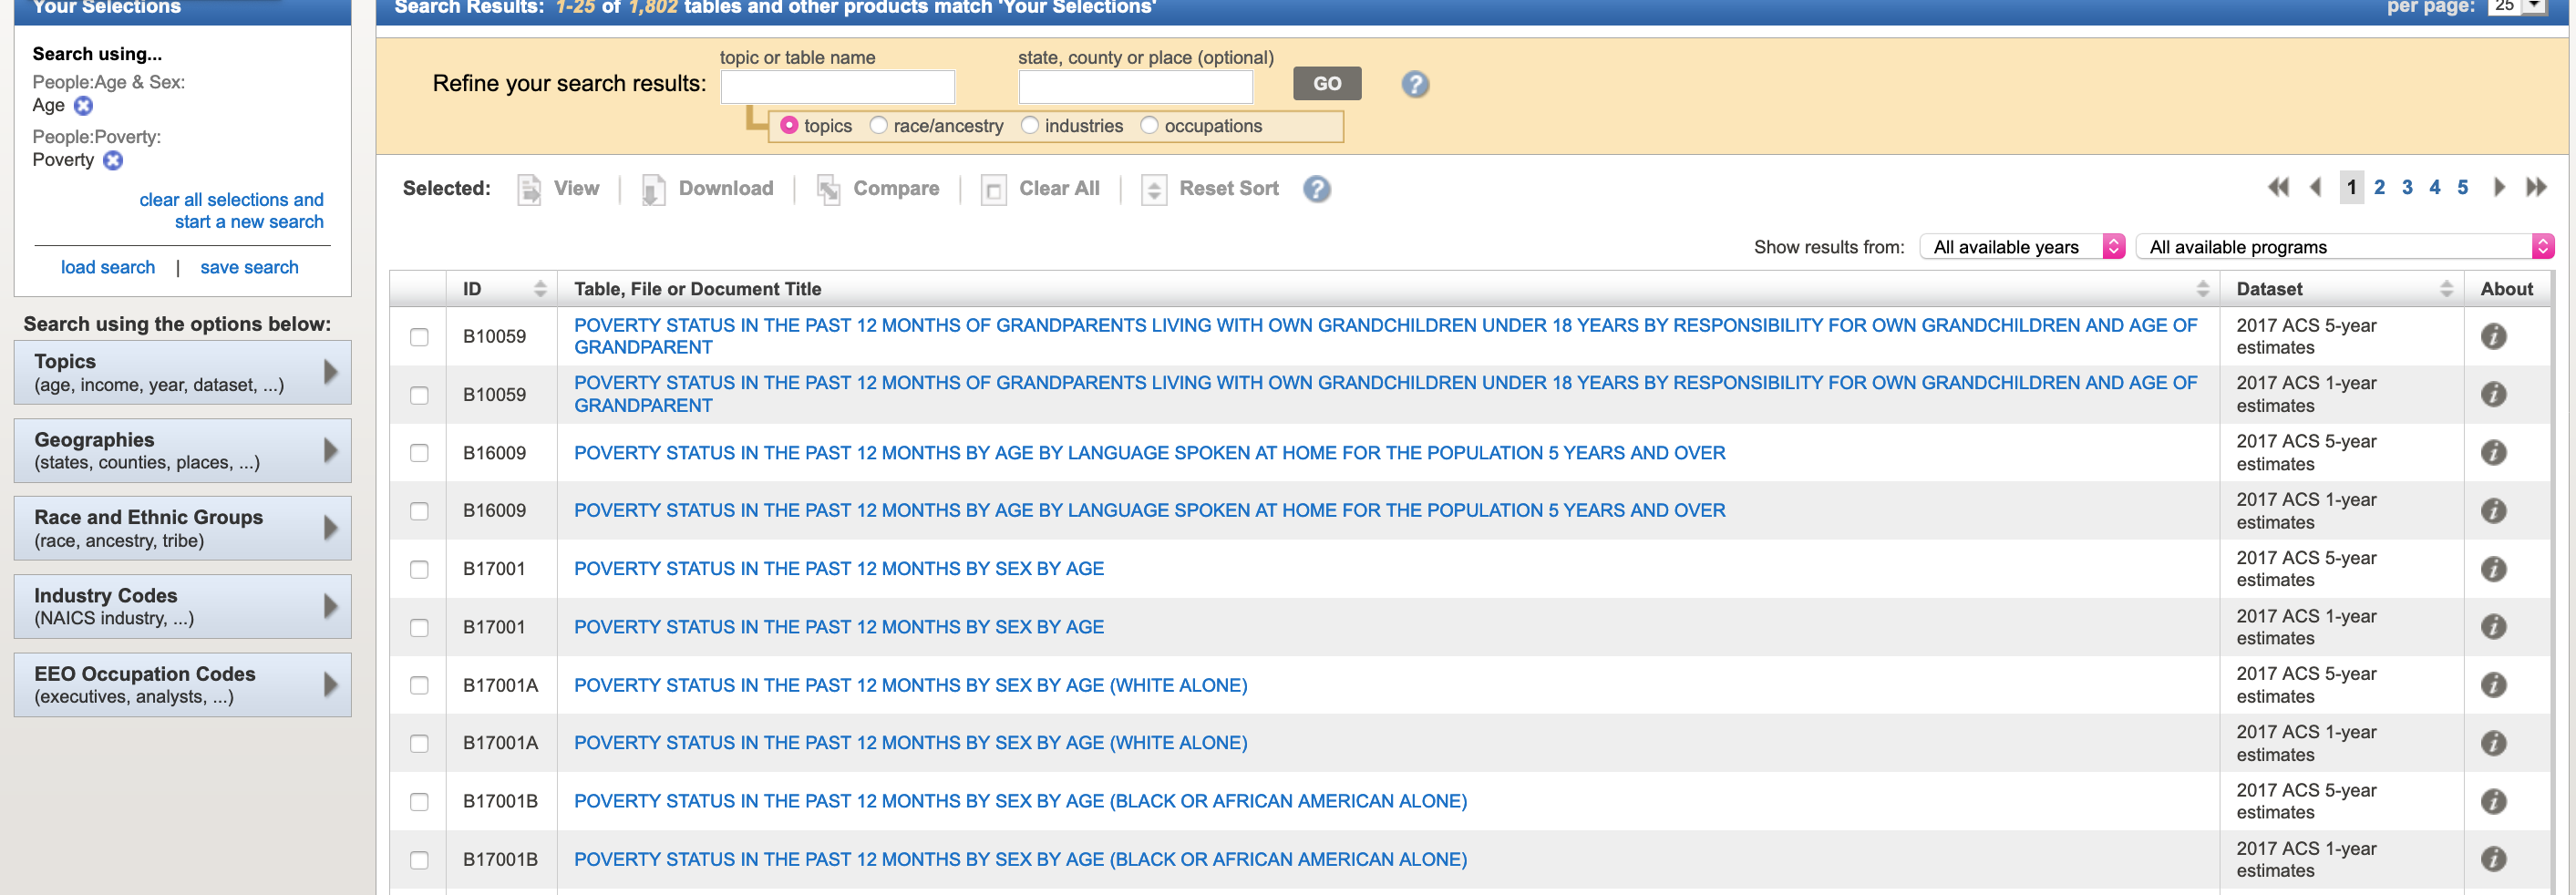Image resolution: width=2576 pixels, height=895 pixels.
Task: Click the topic or table name field
Action: coord(837,87)
